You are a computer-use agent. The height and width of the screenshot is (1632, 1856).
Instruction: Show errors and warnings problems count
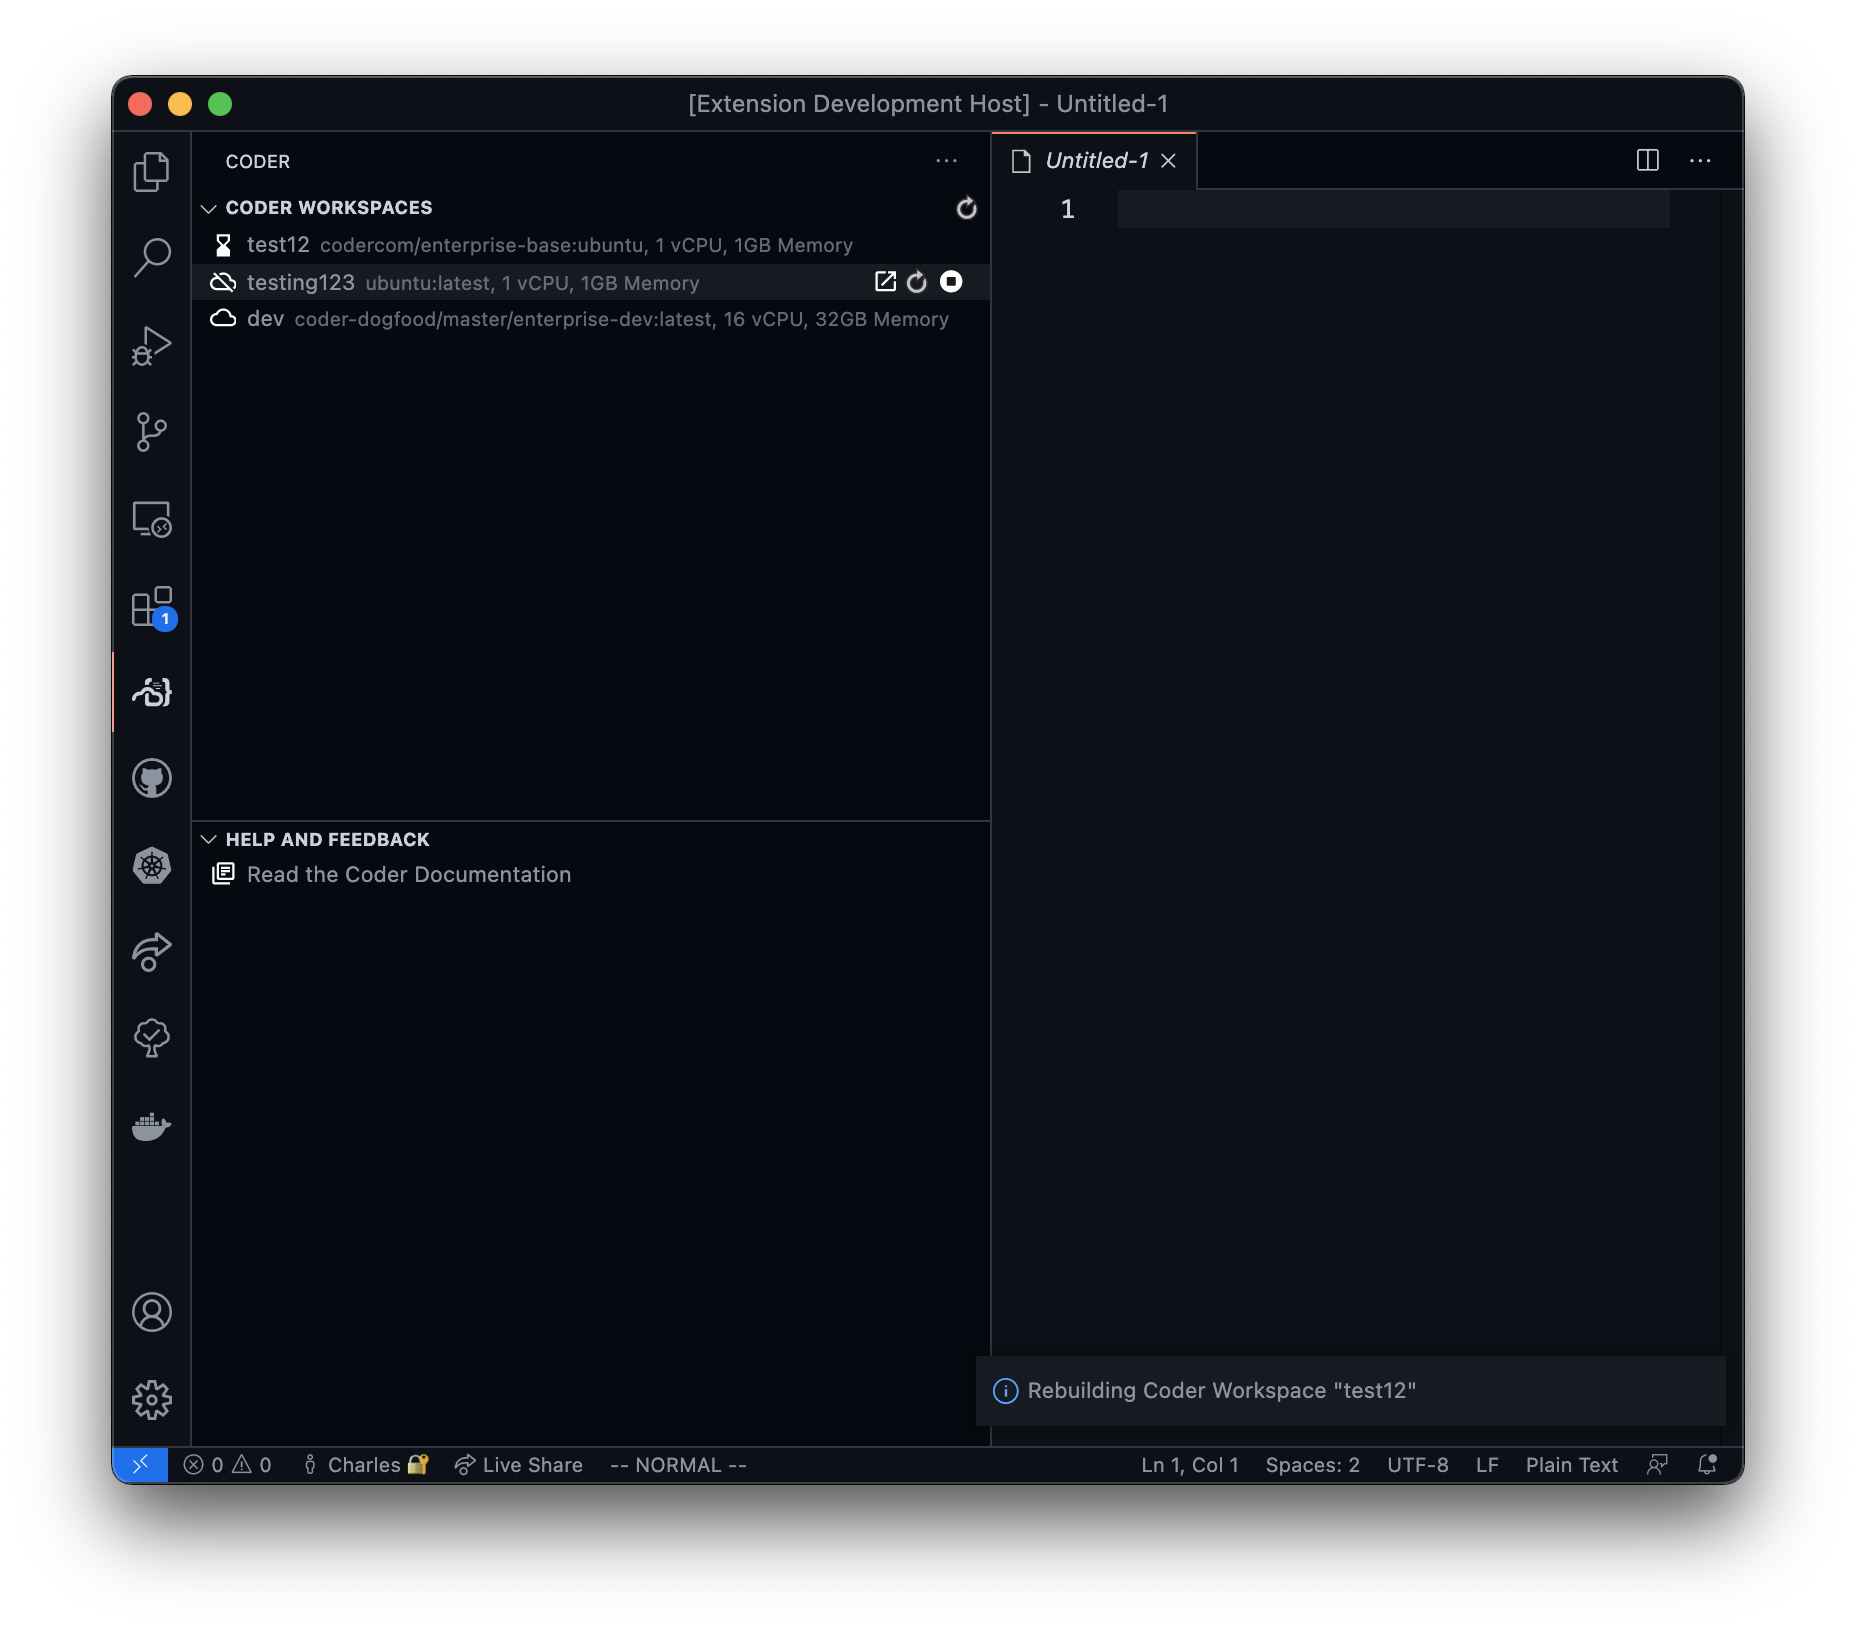tap(227, 1465)
